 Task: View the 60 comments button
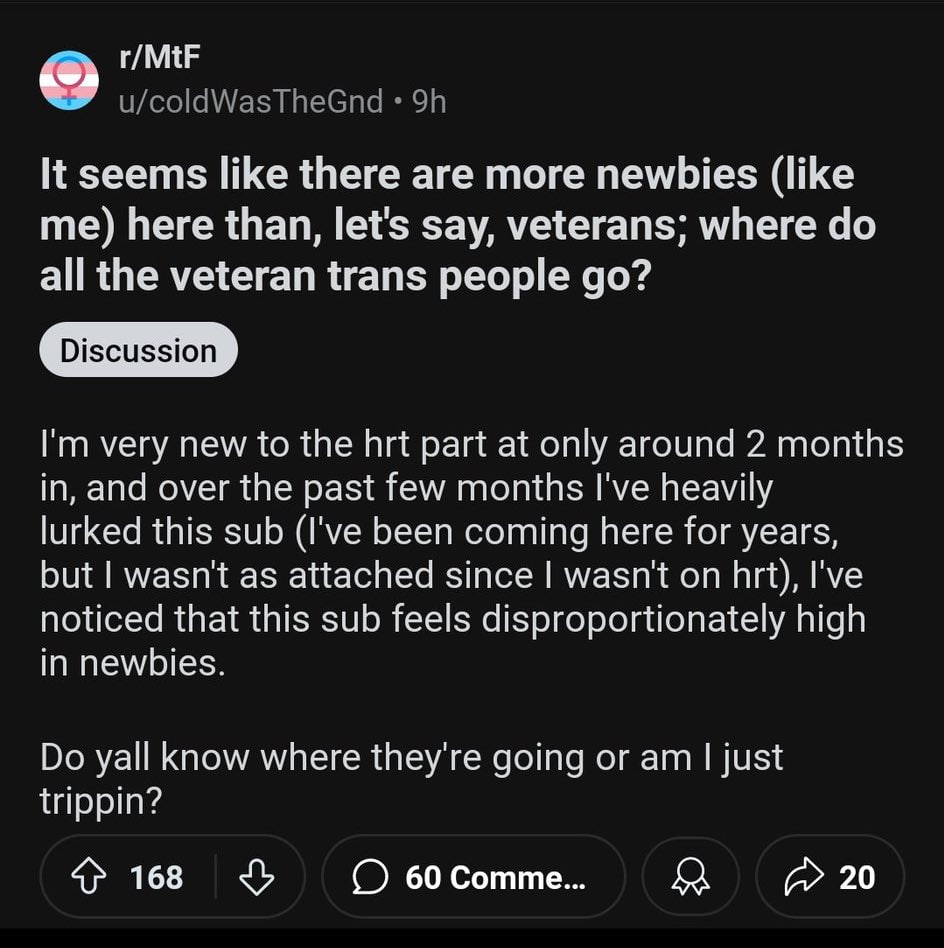(x=474, y=876)
